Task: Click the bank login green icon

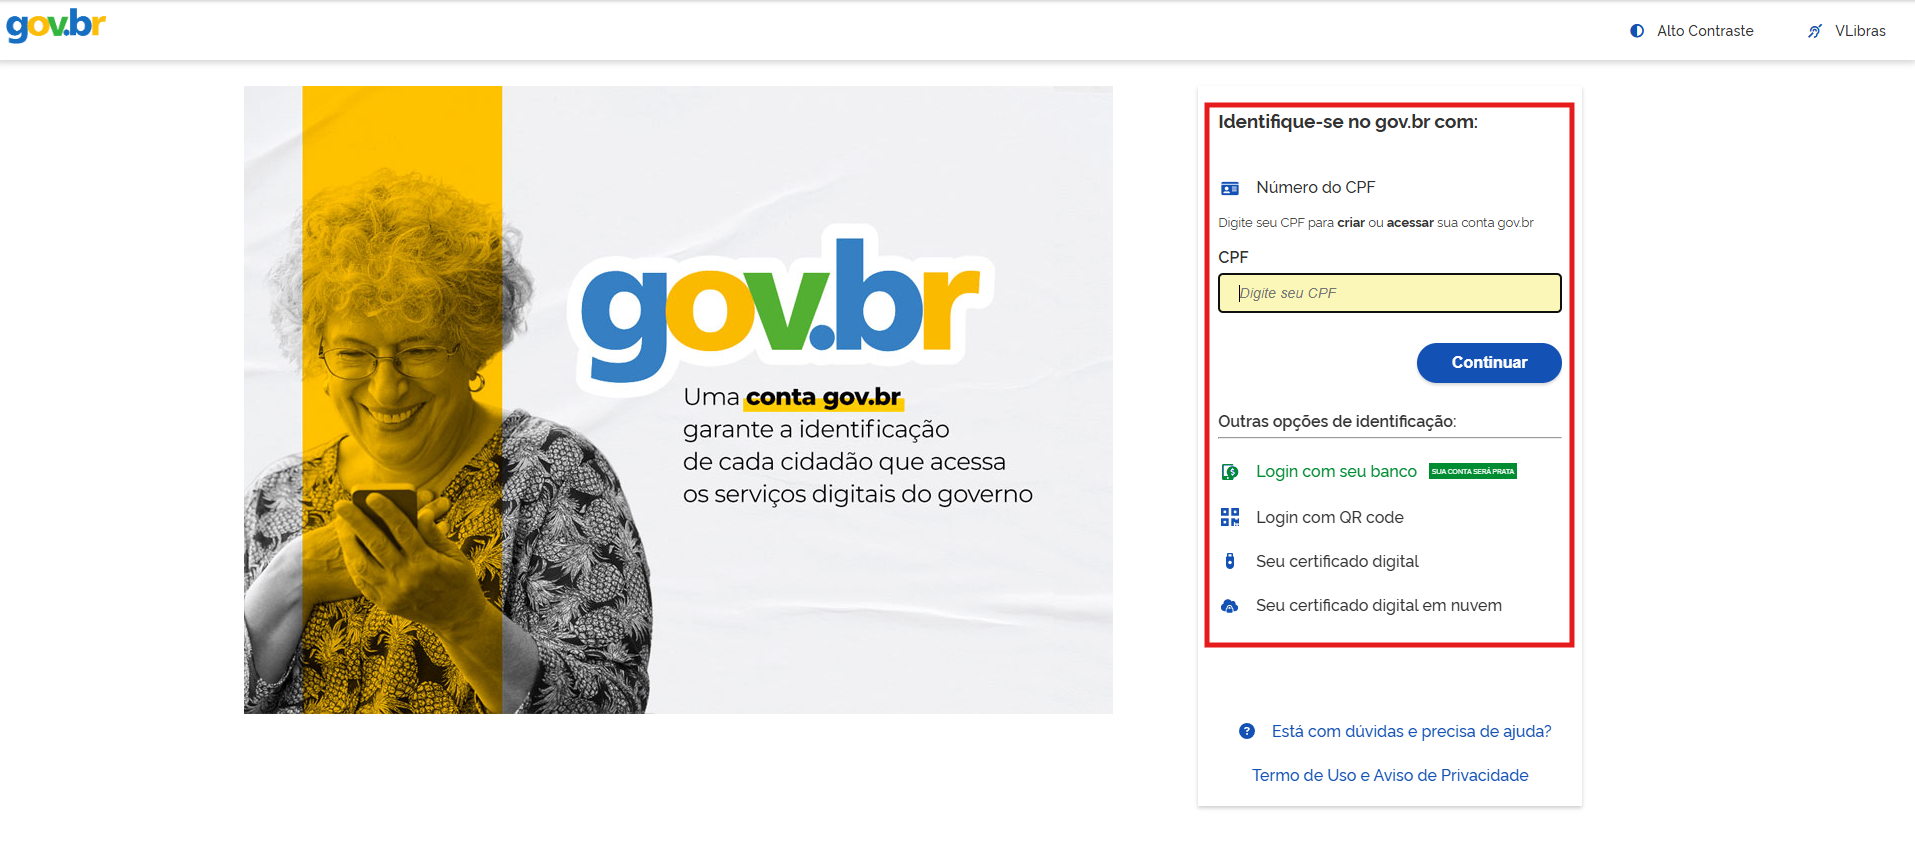Action: (1230, 472)
